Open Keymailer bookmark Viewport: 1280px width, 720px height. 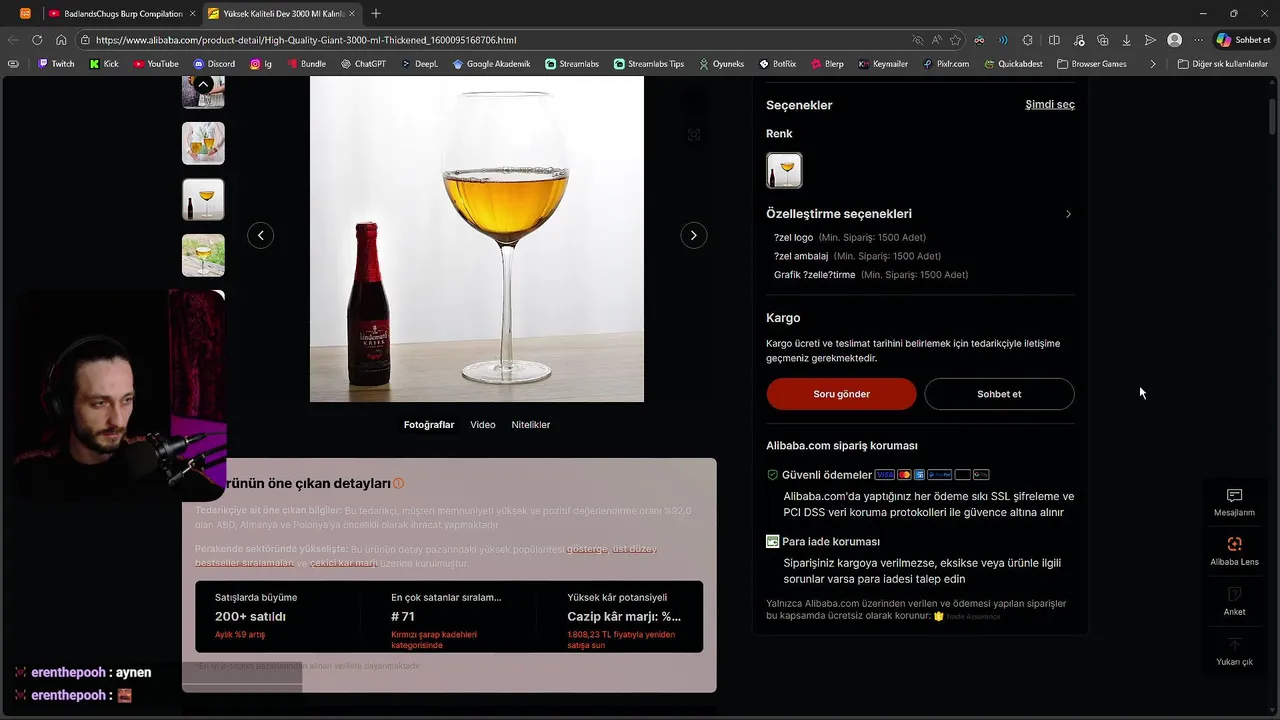pos(883,64)
